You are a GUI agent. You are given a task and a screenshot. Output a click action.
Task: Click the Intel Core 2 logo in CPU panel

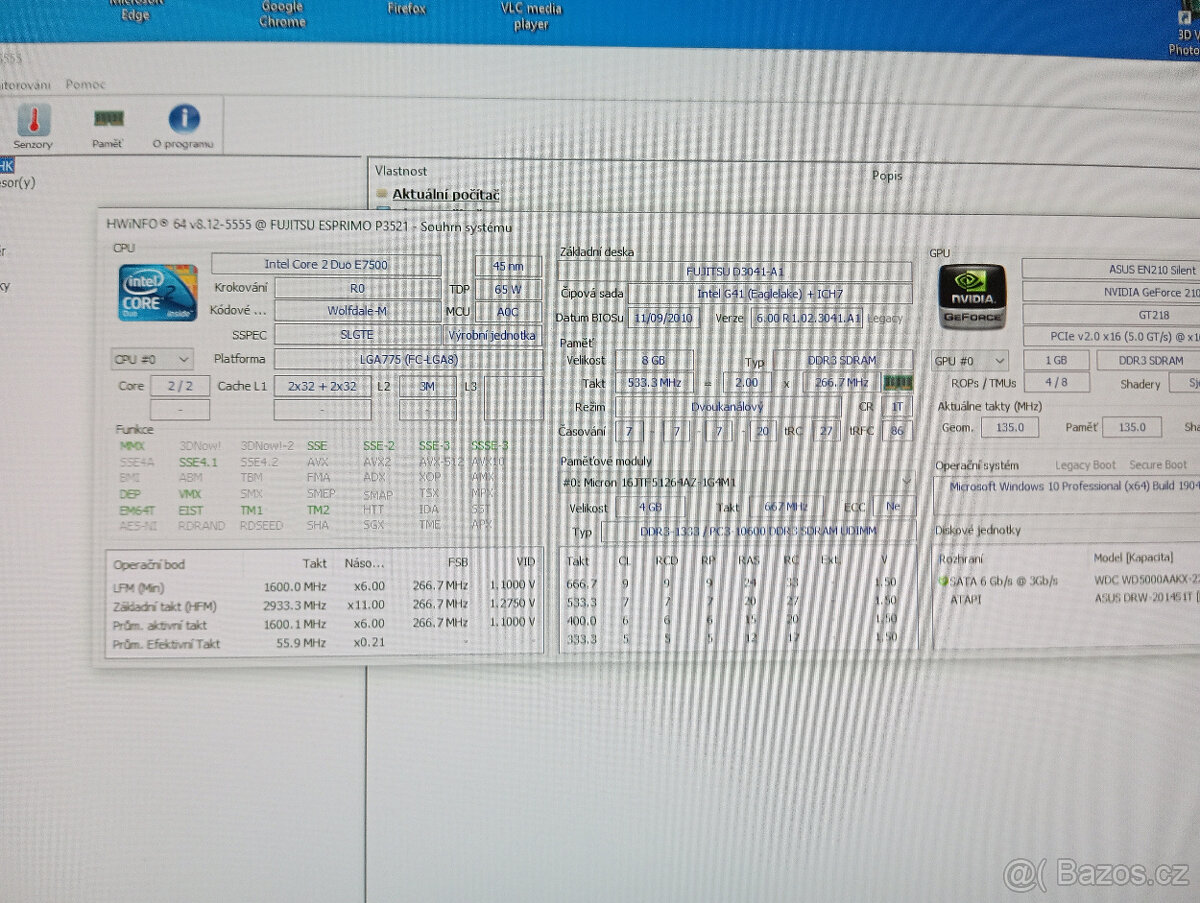[156, 292]
